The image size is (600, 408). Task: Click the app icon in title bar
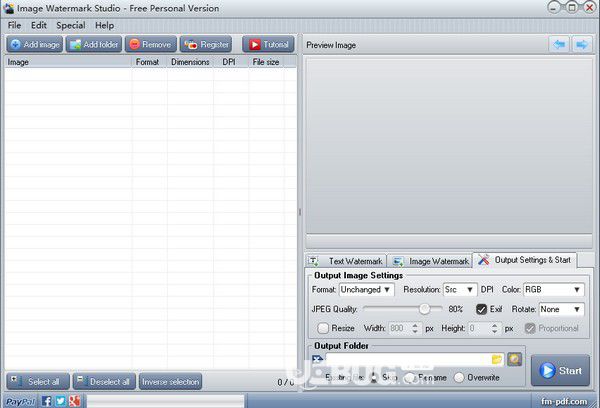click(9, 8)
